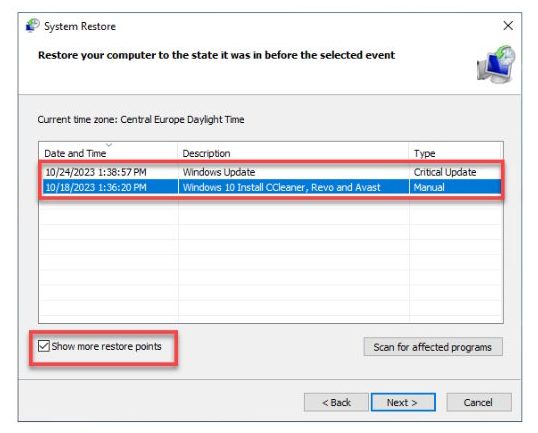538x433 pixels.
Task: Click the 10/18/2023 1:36:20 PM entry
Action: point(96,187)
